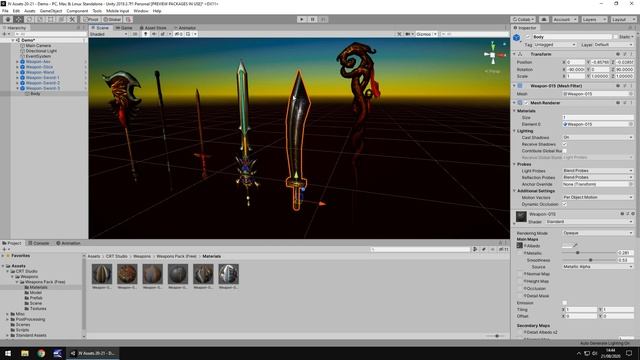Toggle Emission checkbox
This screenshot has height=360, width=640.
[564, 303]
